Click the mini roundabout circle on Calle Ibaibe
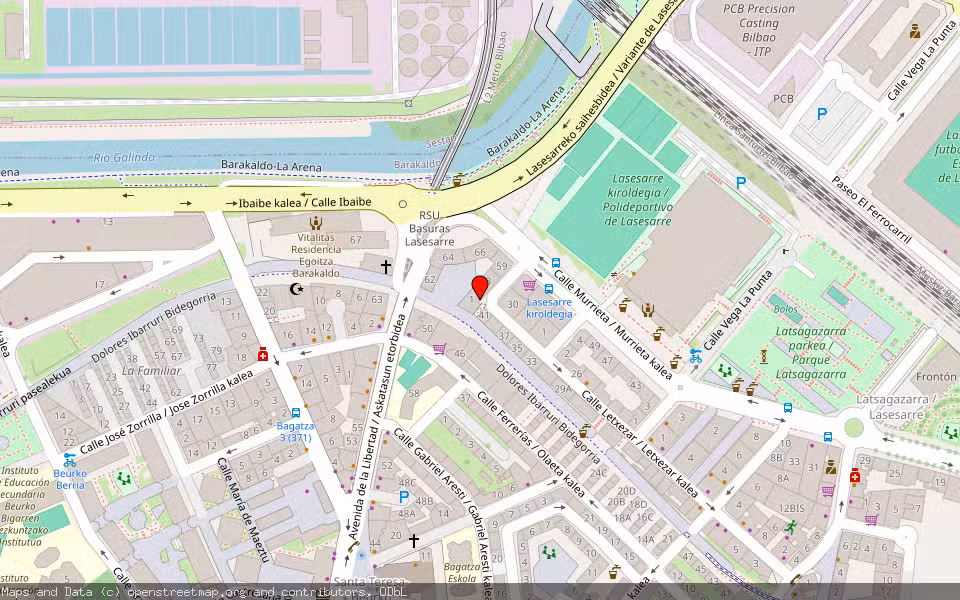 click(x=402, y=204)
